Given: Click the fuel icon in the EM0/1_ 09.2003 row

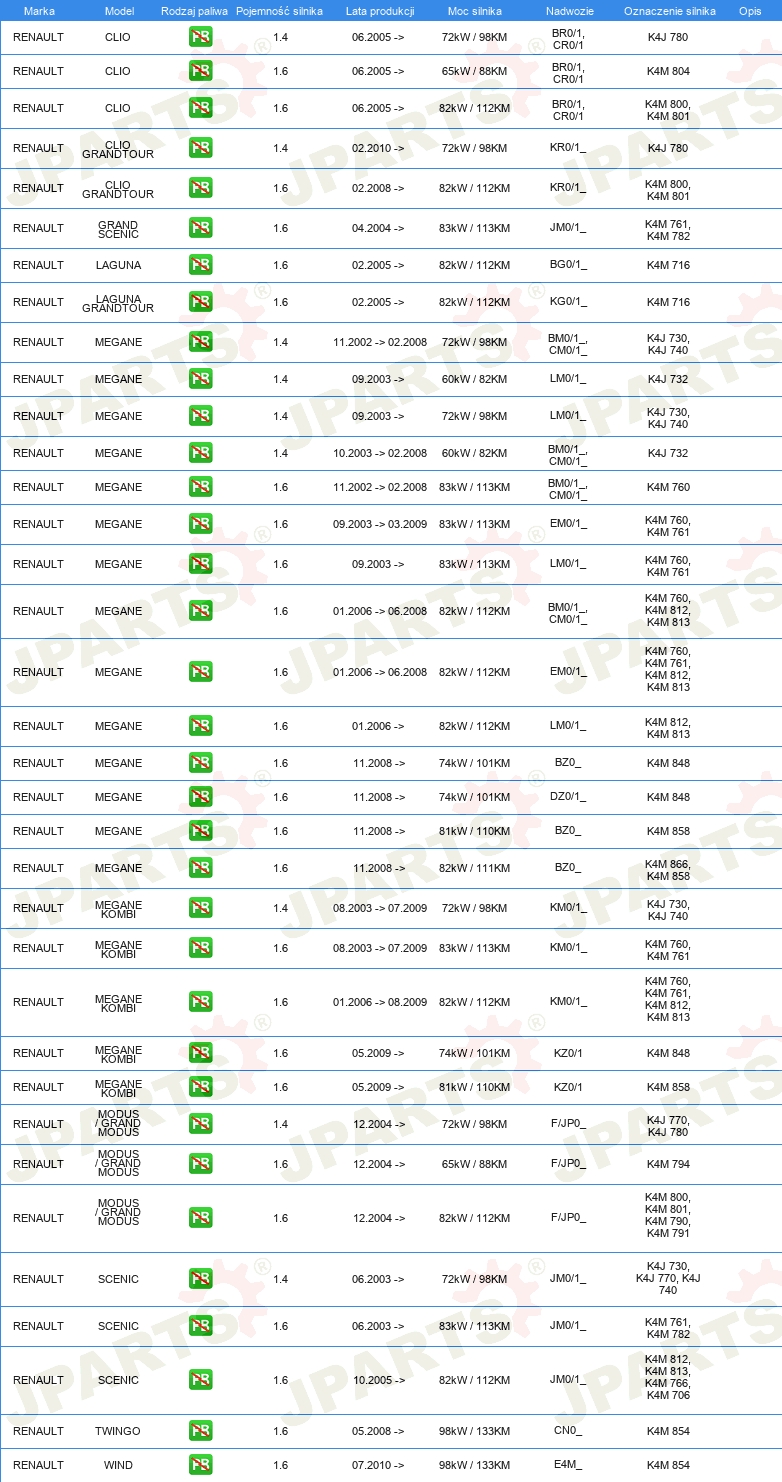Looking at the screenshot, I should coord(200,524).
